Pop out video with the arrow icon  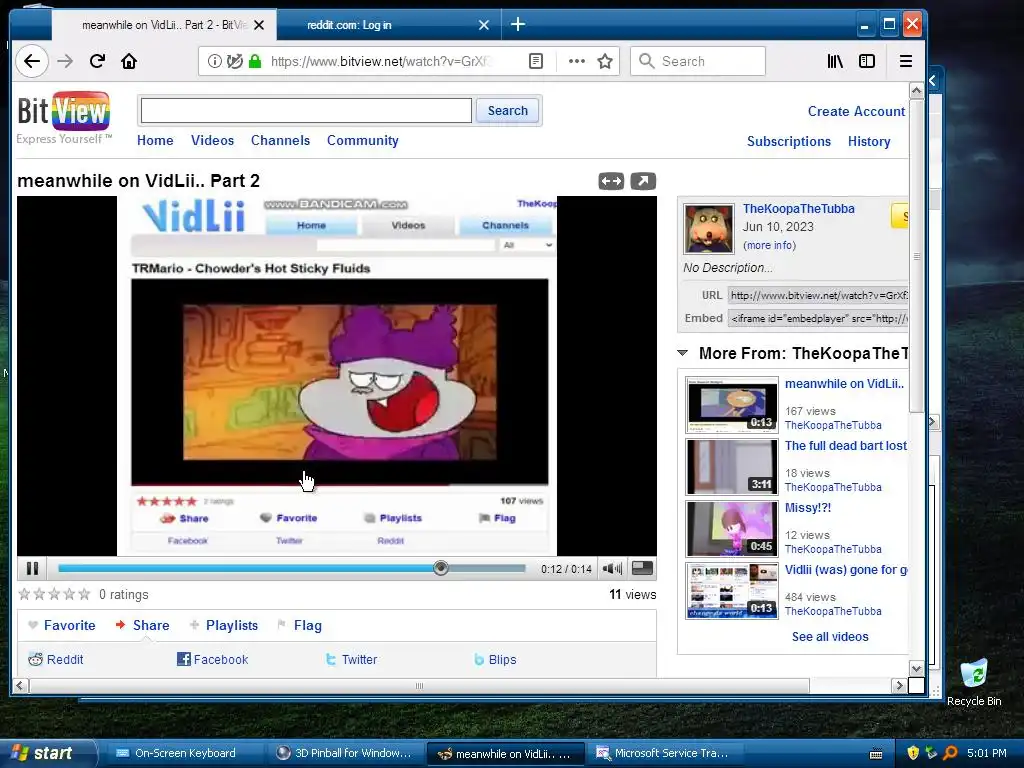[643, 181]
